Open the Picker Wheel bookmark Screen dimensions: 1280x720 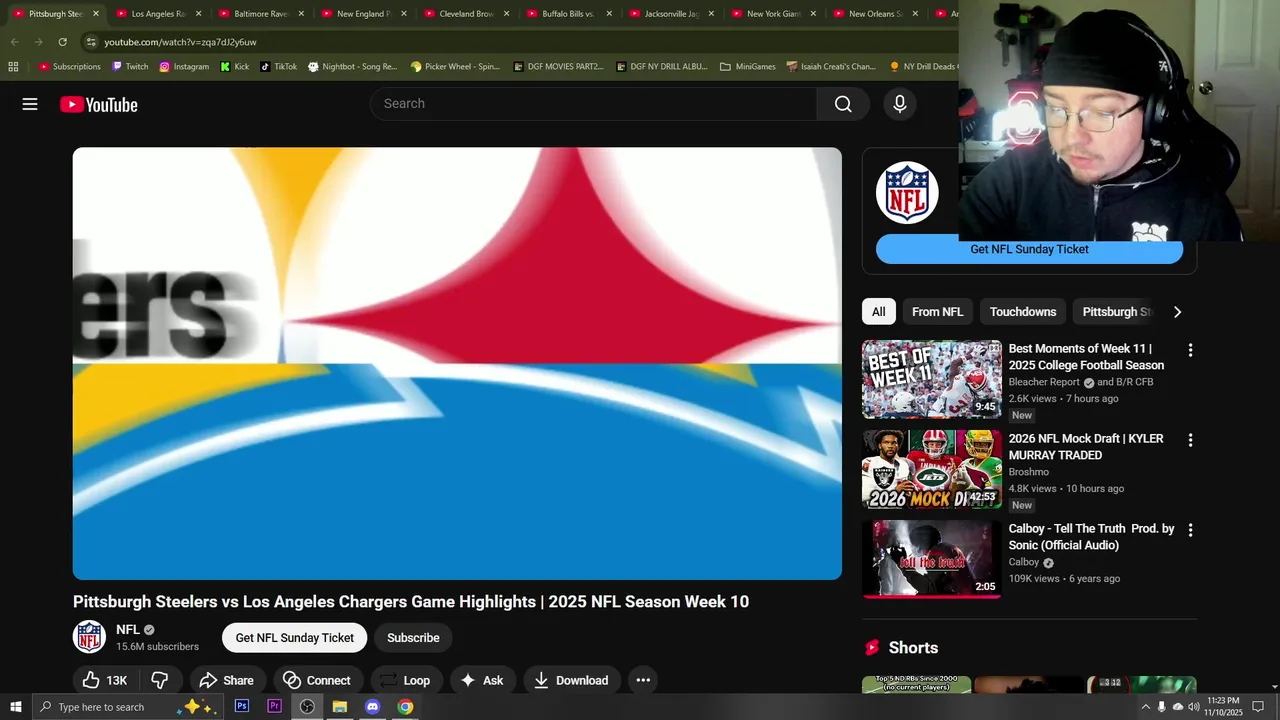point(455,67)
